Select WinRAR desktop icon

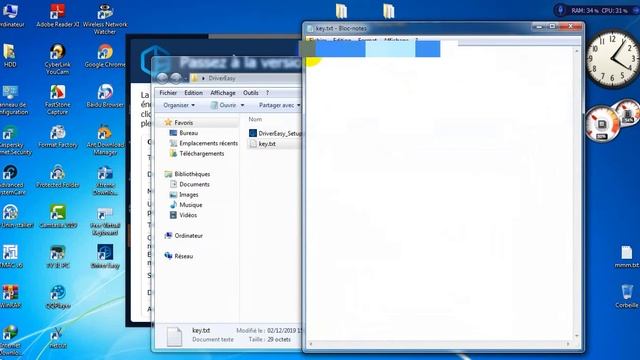10,297
